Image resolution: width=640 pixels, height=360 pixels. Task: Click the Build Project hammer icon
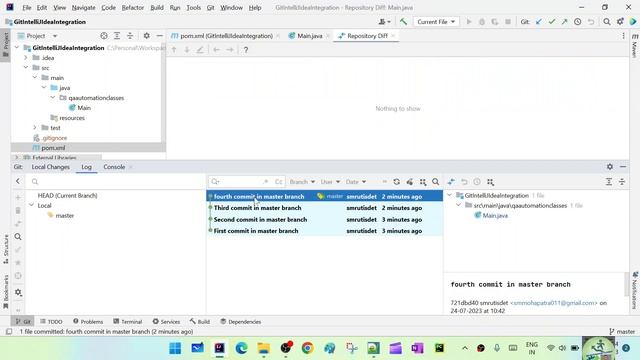tap(403, 22)
